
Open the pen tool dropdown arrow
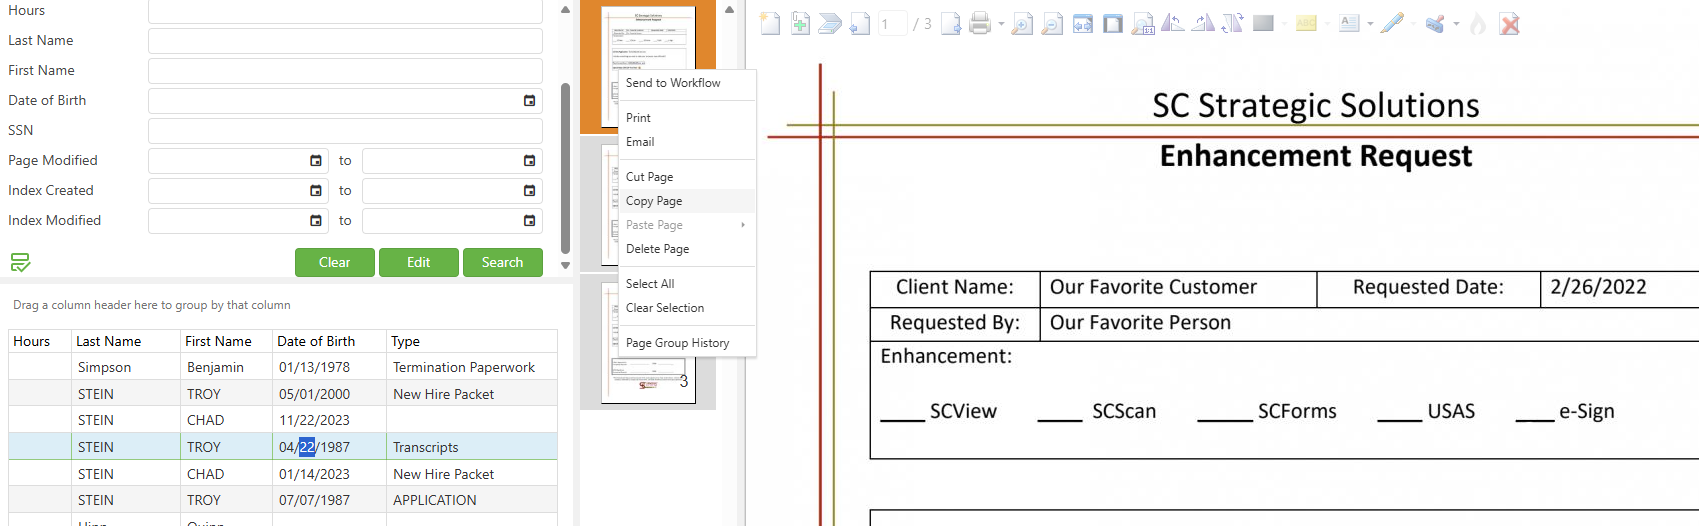1413,24
